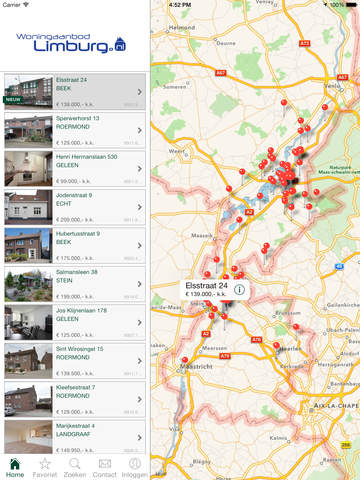360x480 pixels.
Task: Open the Elsstraat 24 BEEK listing
Action: (75, 92)
